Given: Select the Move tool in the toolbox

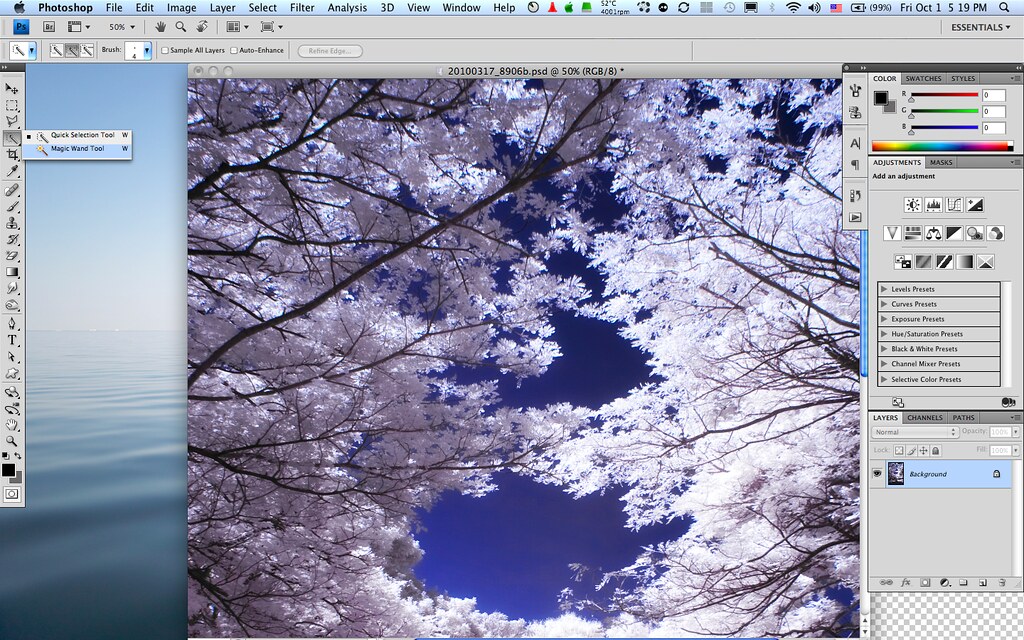Looking at the screenshot, I should 12,88.
